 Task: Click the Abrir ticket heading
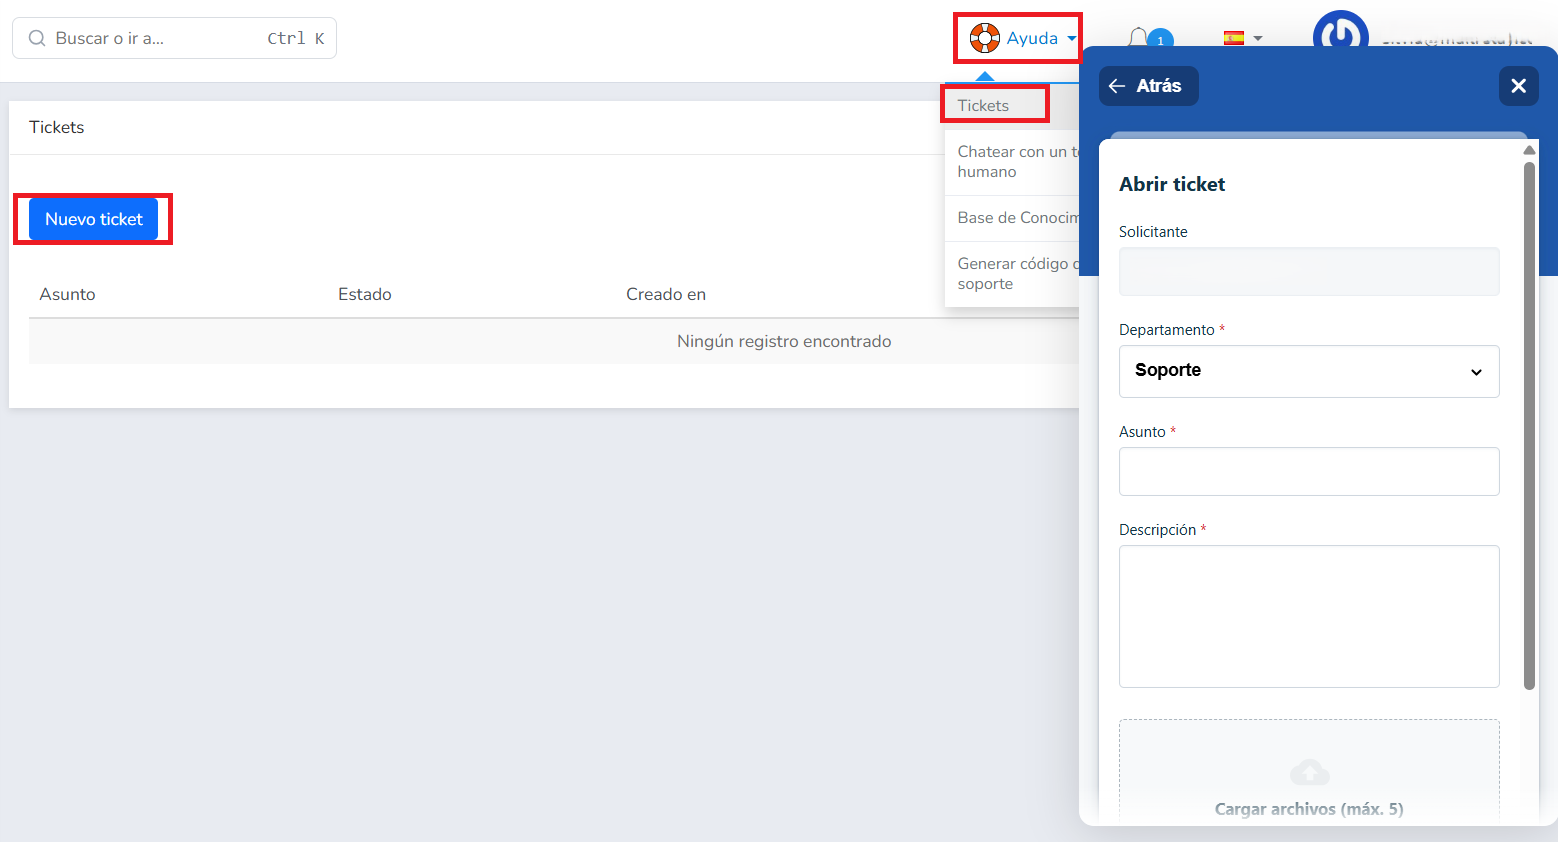click(x=1172, y=184)
